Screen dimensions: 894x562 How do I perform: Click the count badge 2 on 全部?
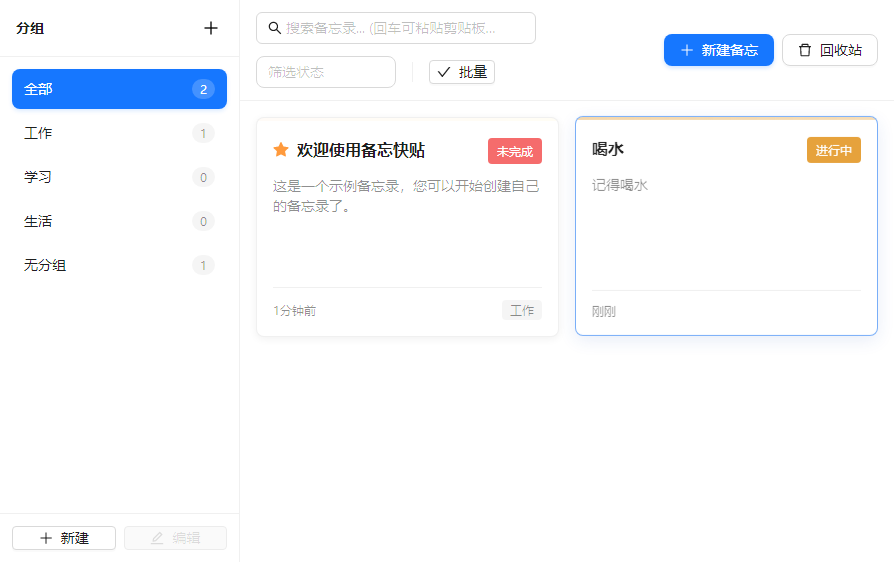pyautogui.click(x=203, y=89)
